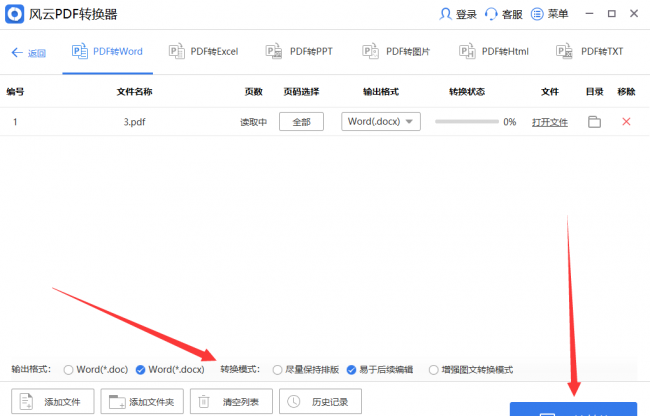Viewport: 650px width, 416px height.
Task: Click the clock icon in 历史记录
Action: [293, 401]
